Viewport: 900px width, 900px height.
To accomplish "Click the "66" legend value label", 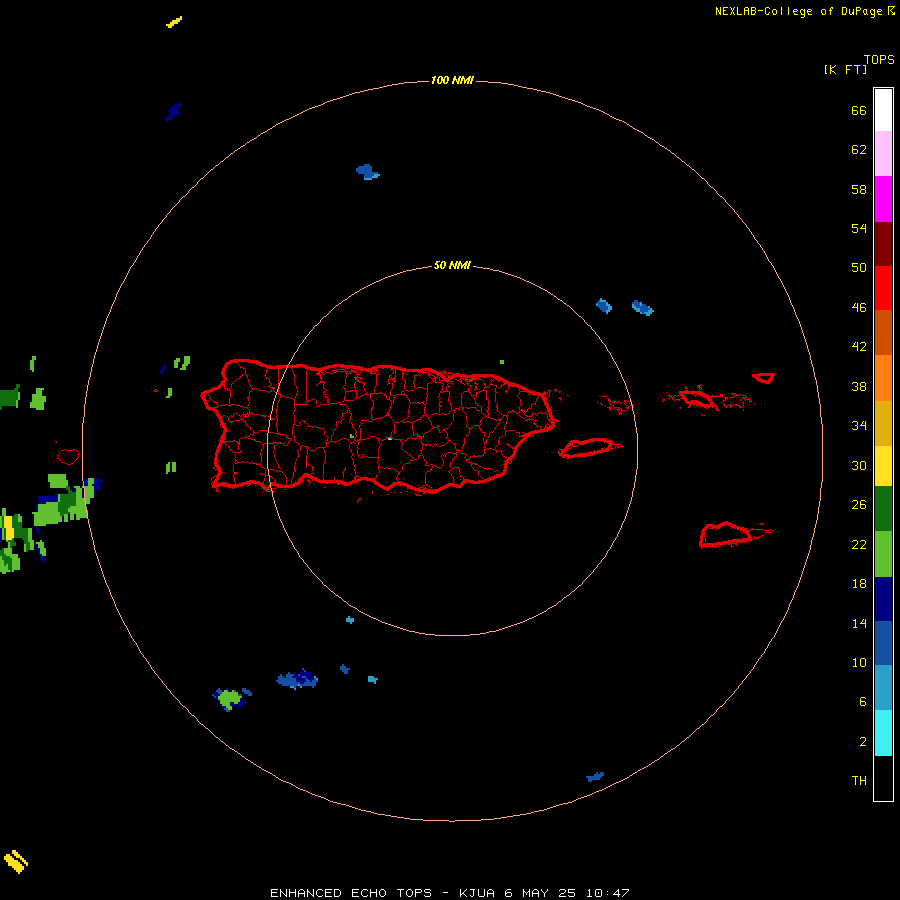I will 859,111.
